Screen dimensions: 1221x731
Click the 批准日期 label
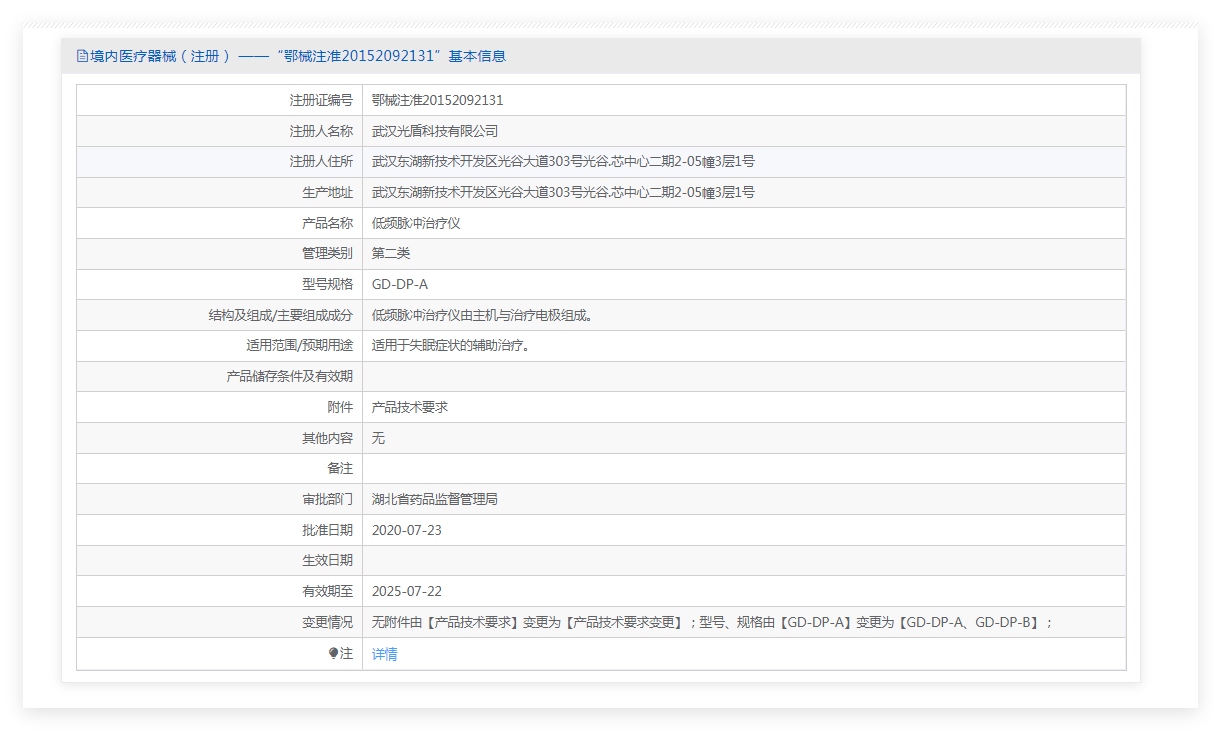click(x=327, y=530)
